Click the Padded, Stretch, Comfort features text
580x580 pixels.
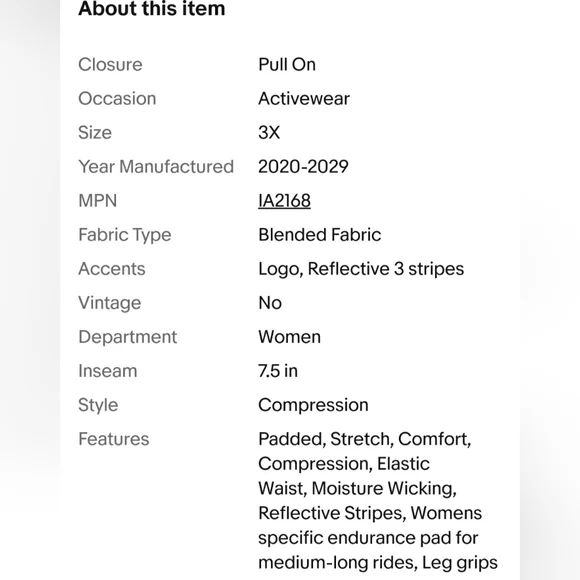(365, 439)
